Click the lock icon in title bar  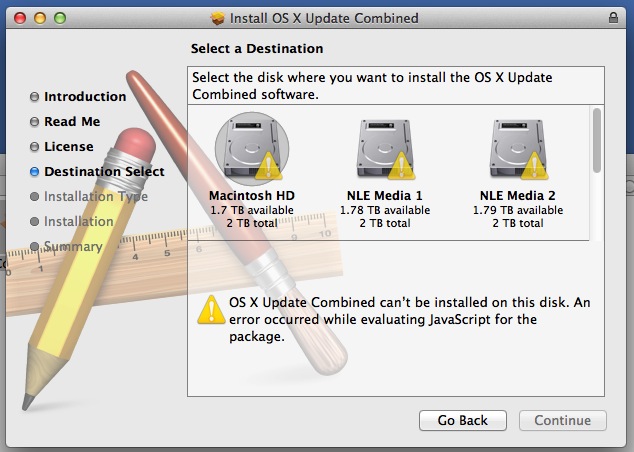coord(613,18)
